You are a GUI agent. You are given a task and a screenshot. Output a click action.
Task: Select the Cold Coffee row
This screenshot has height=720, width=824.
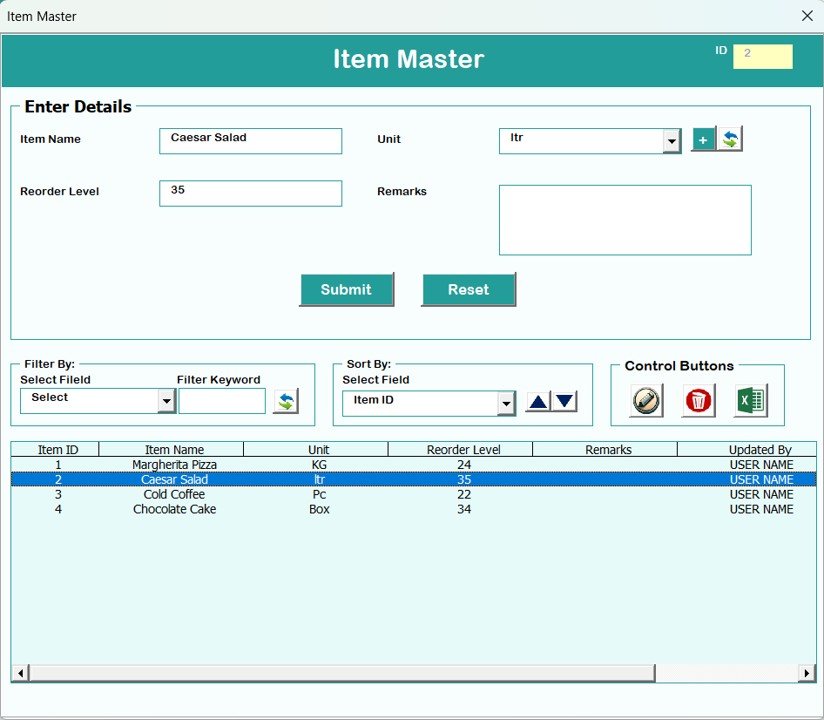tap(414, 495)
